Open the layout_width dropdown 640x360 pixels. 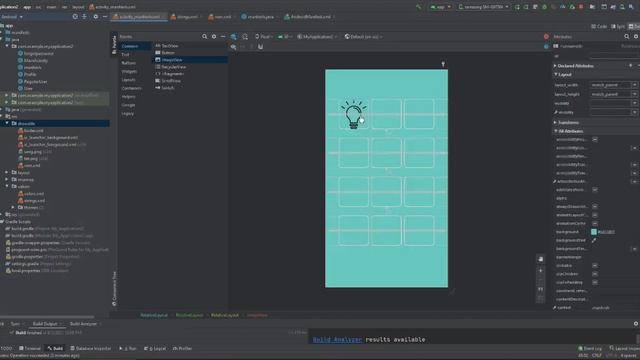634,85
